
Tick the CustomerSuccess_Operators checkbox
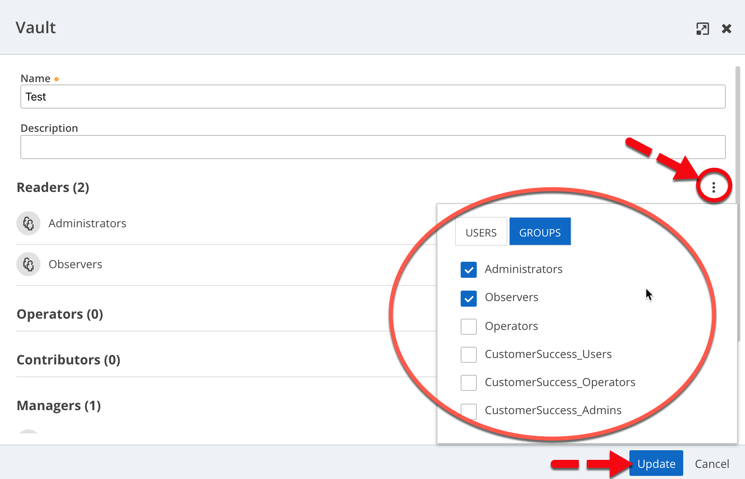[x=468, y=382]
